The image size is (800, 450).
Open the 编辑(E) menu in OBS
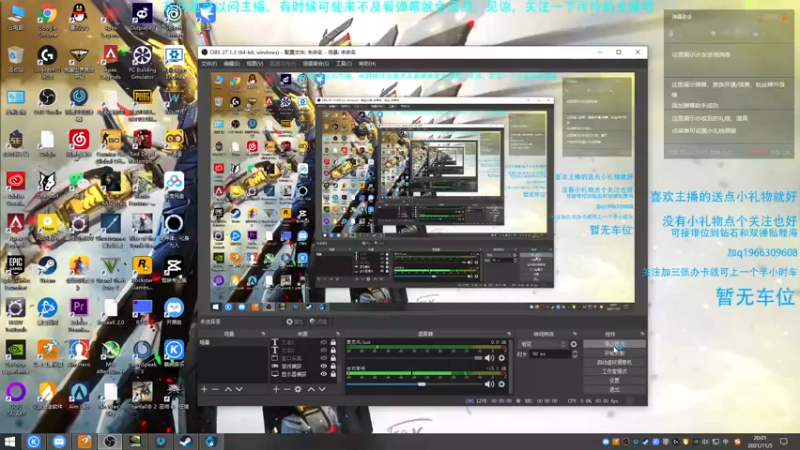[x=231, y=64]
